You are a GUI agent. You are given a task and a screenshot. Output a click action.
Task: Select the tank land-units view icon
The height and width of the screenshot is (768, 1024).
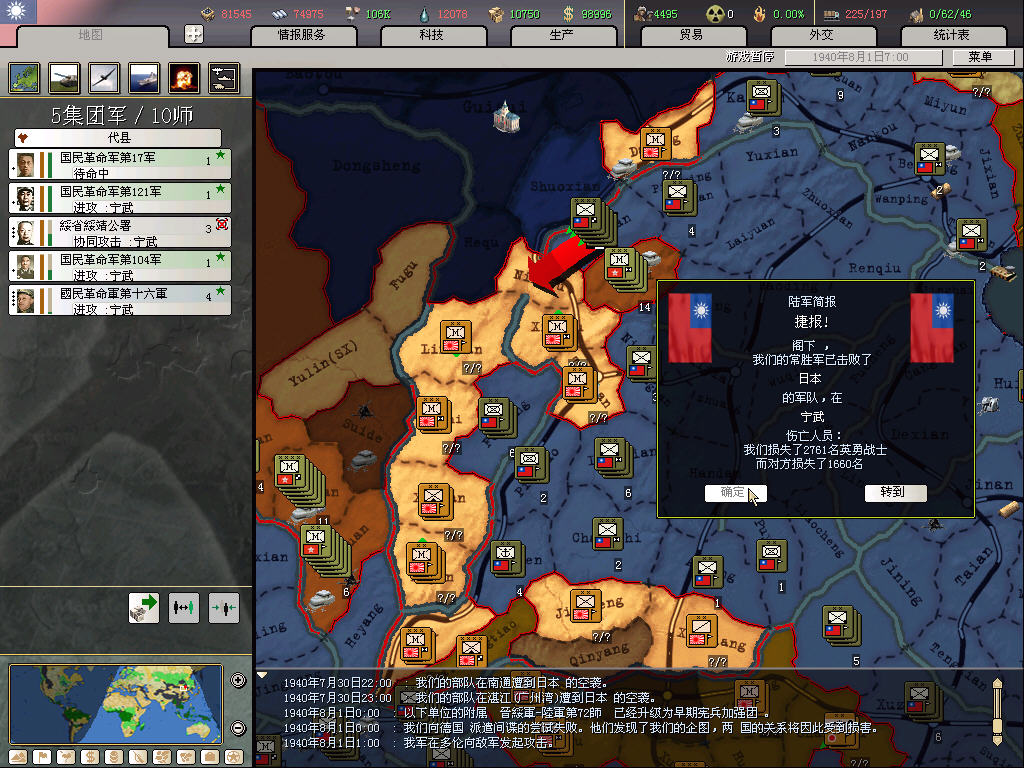coord(64,78)
